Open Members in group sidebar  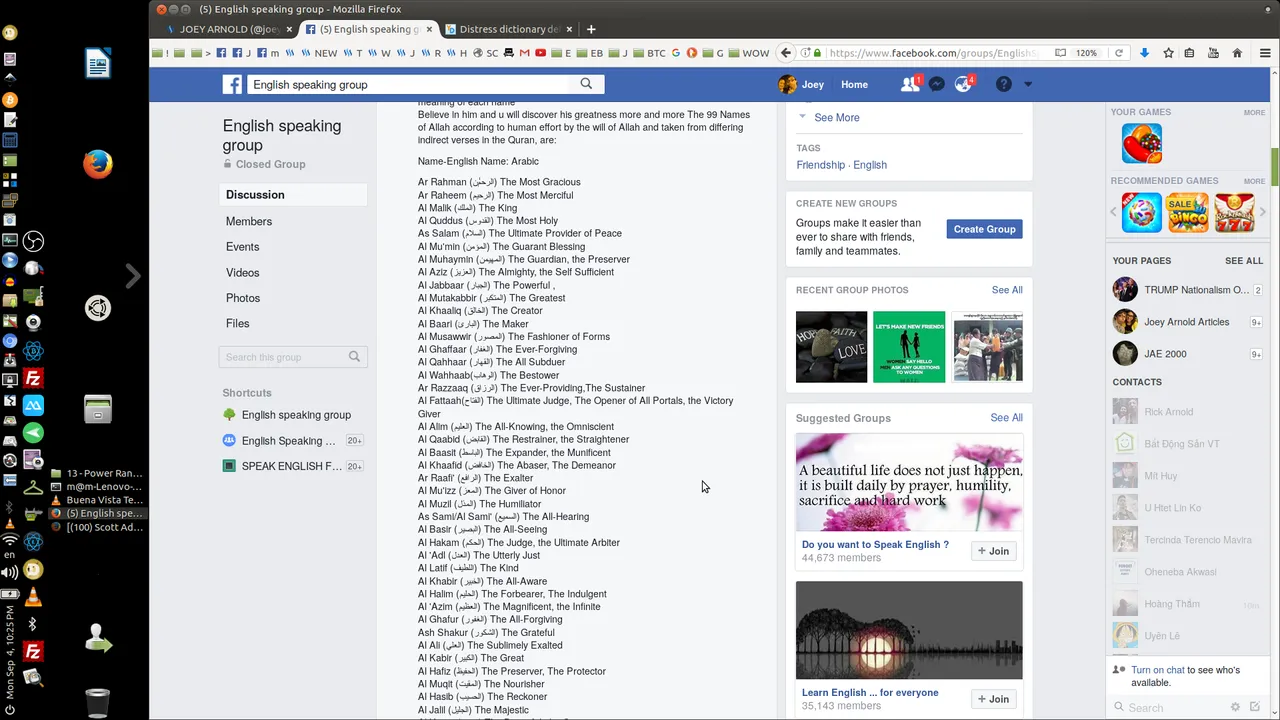tap(249, 221)
